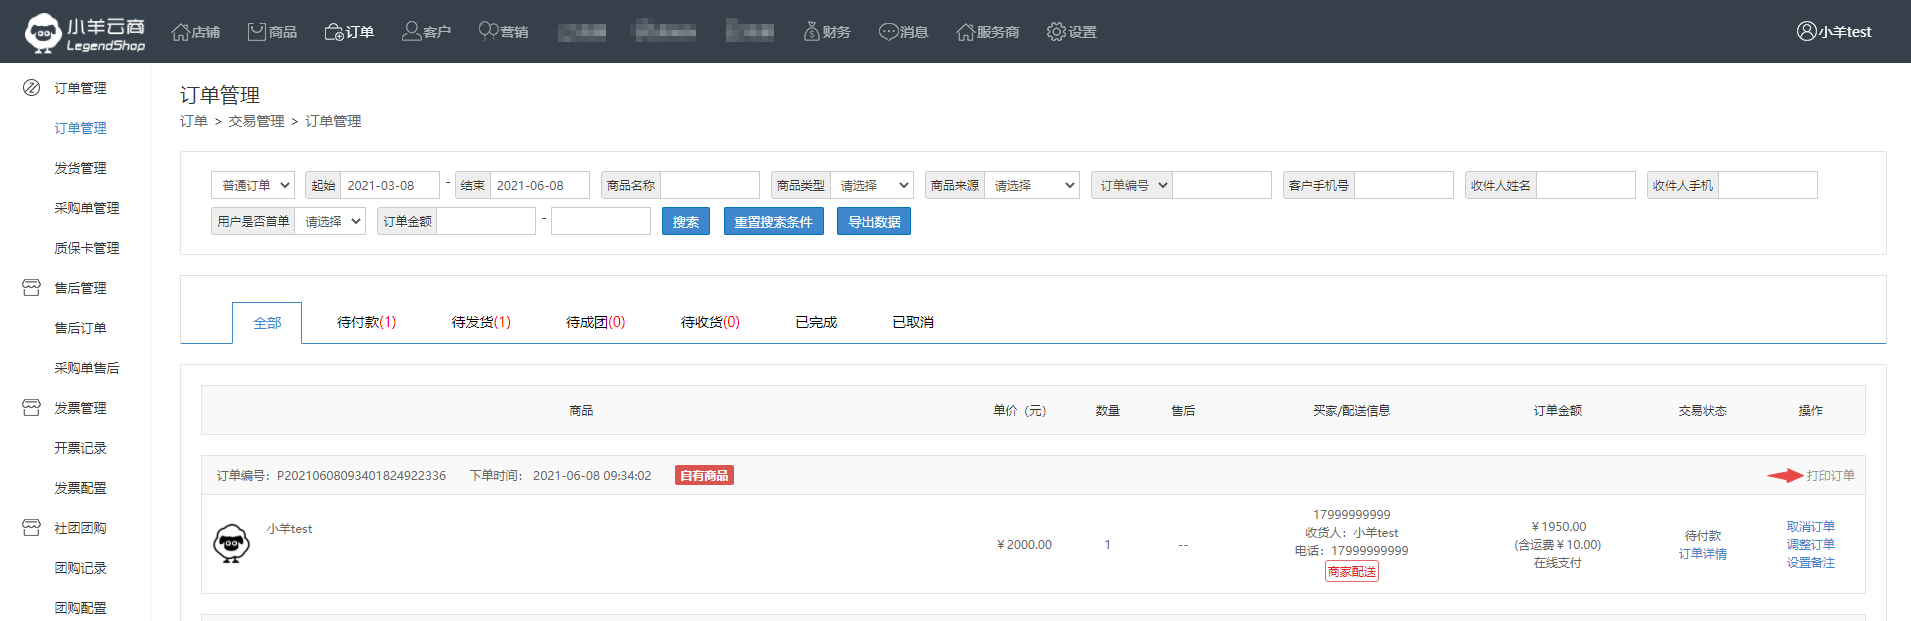Click the 搜索 search button
Viewport: 1911px width, 621px height.
point(685,222)
